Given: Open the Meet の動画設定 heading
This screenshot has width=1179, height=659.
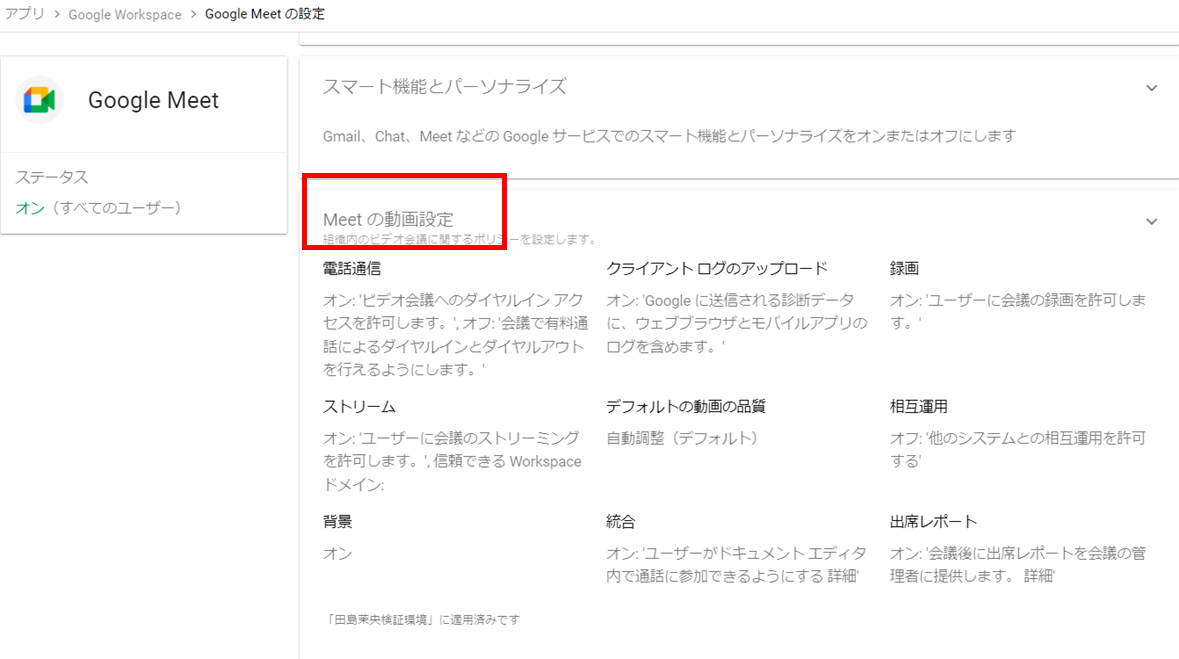Looking at the screenshot, I should pos(388,219).
